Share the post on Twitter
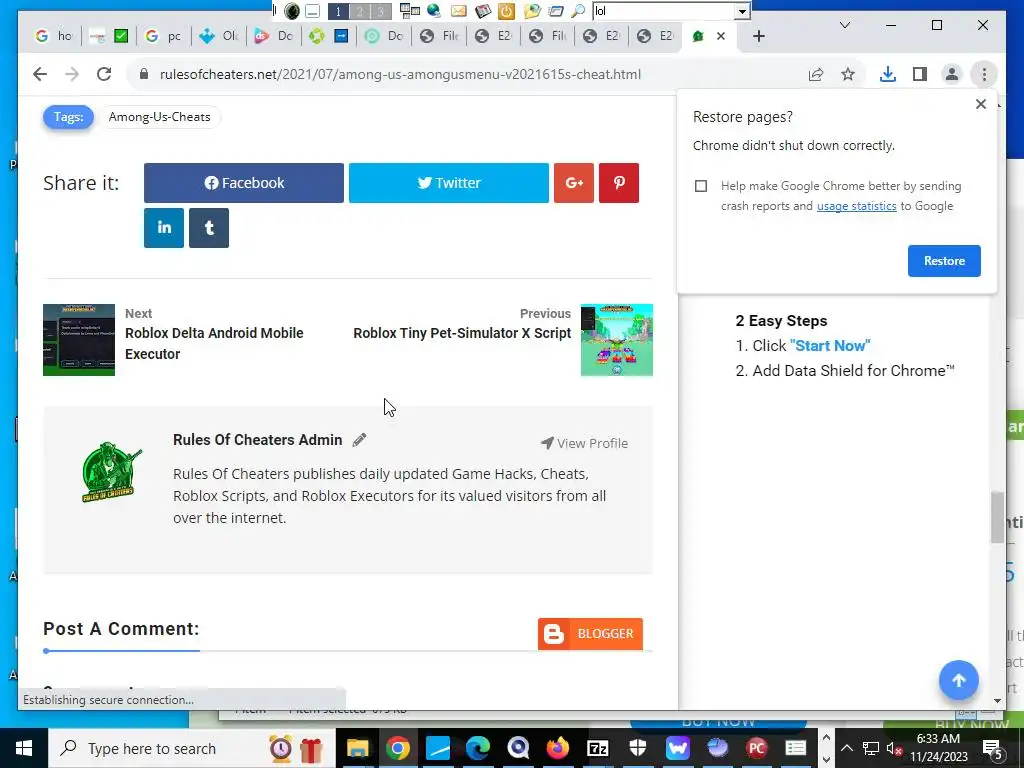 [449, 183]
